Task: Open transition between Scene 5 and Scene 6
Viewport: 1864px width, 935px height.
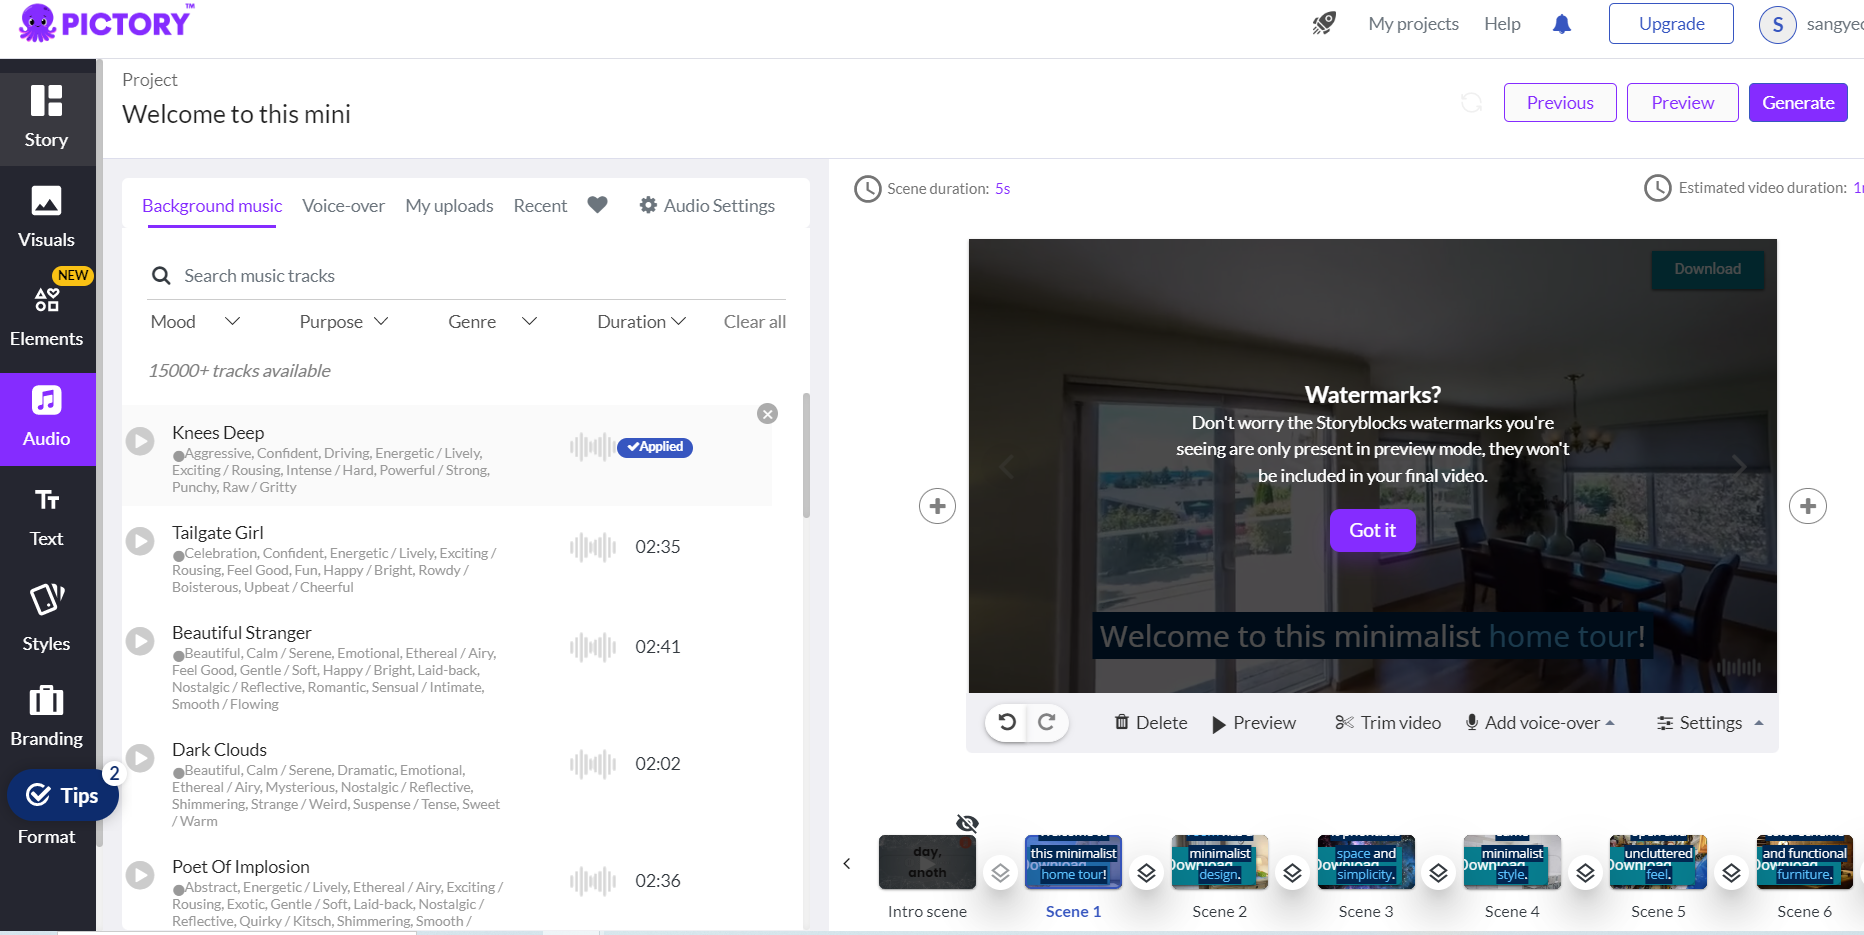Action: pos(1731,873)
